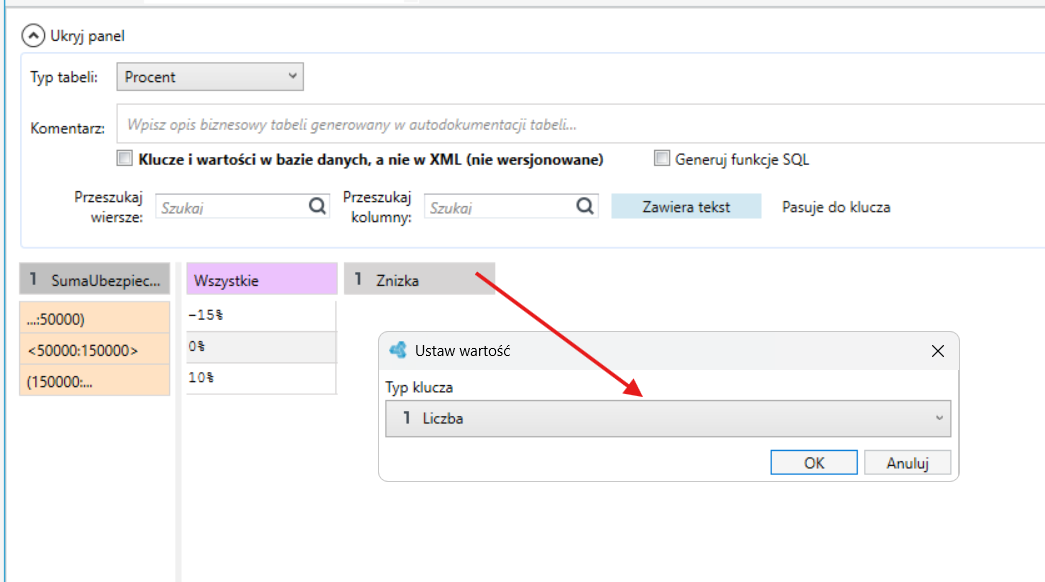Click the Znizka column key header
Viewport: 1045px width, 582px height.
419,279
